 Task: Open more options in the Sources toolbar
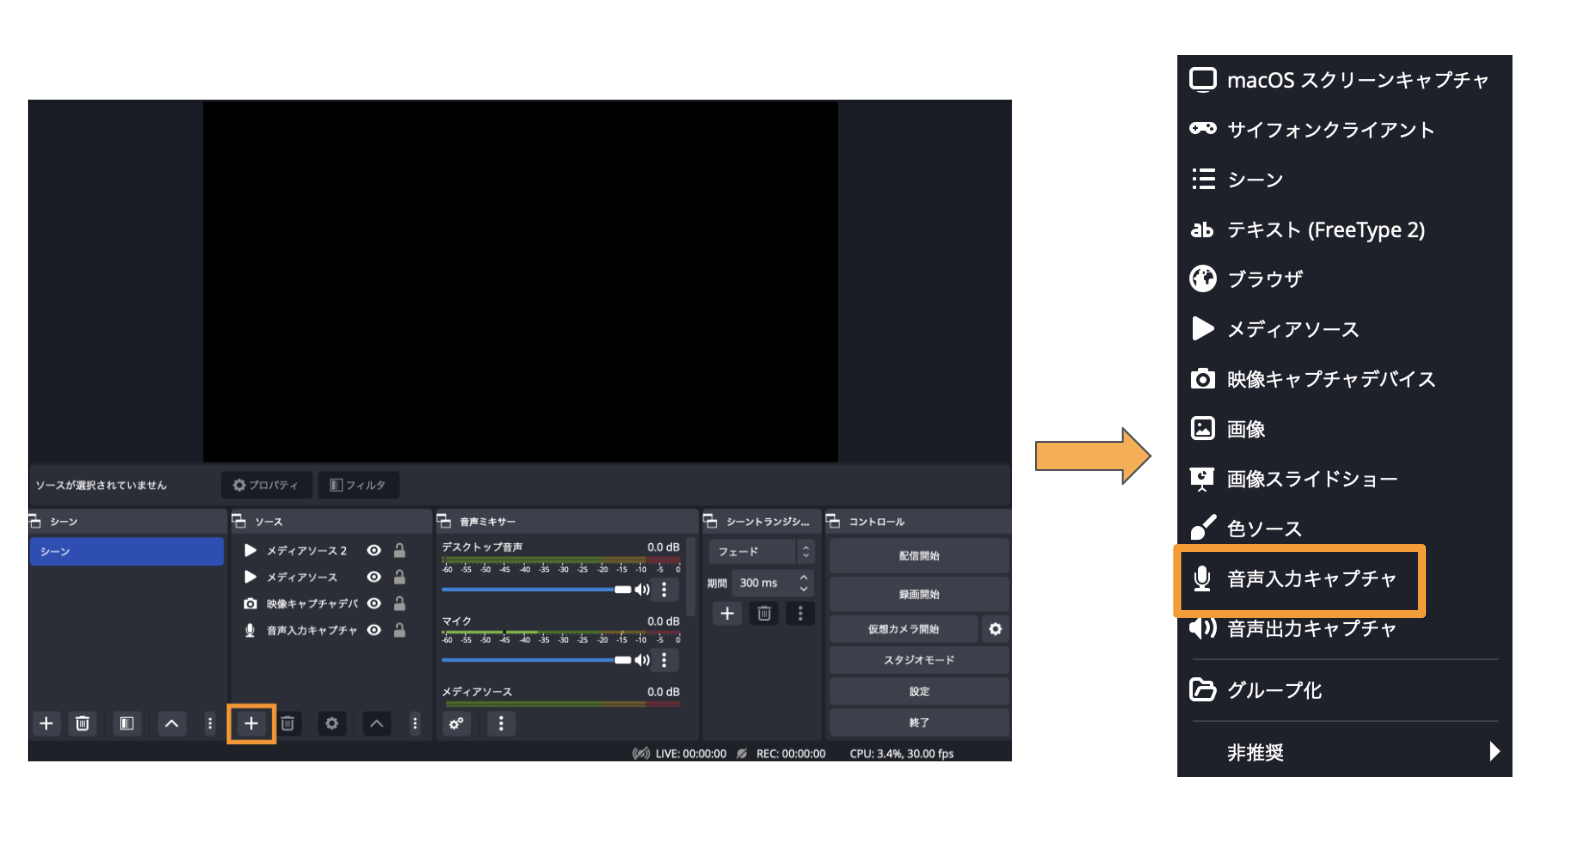pyautogui.click(x=415, y=723)
